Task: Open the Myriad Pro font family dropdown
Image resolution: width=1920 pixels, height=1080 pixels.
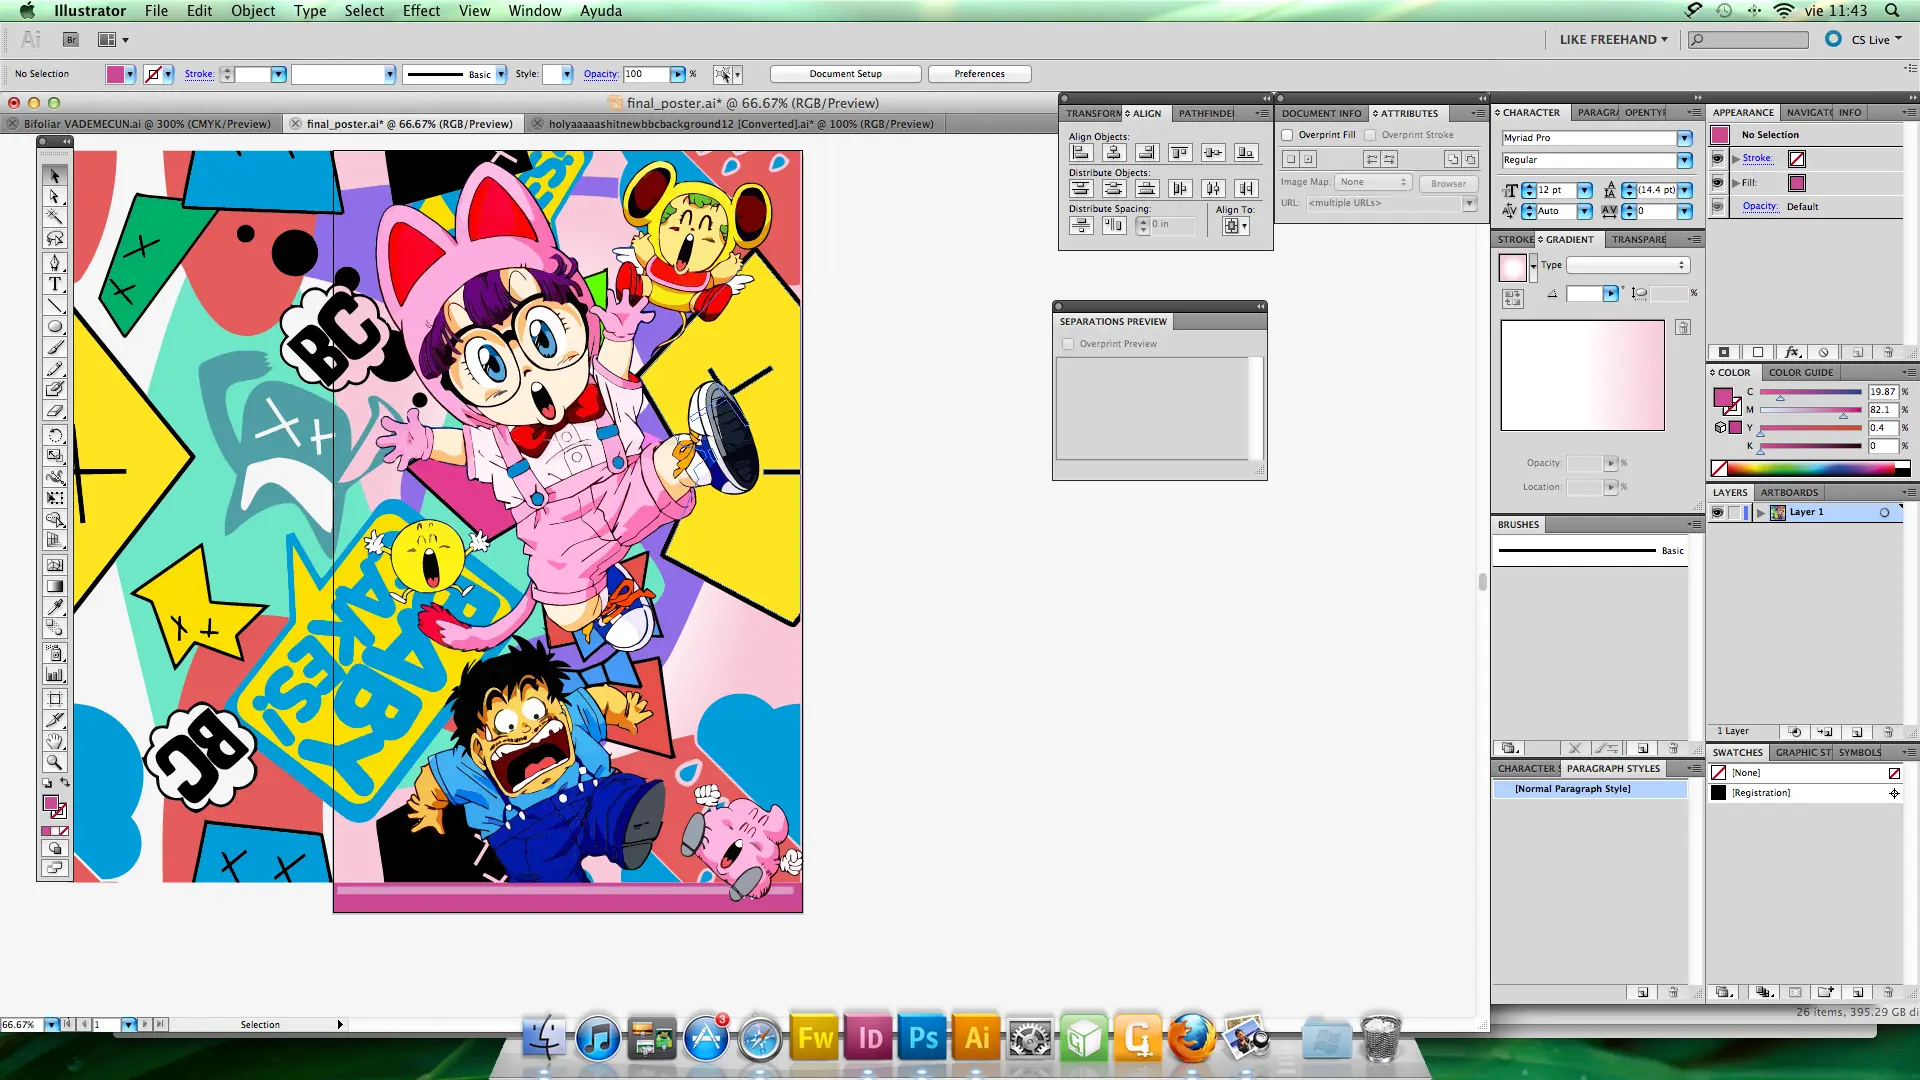Action: (1685, 138)
